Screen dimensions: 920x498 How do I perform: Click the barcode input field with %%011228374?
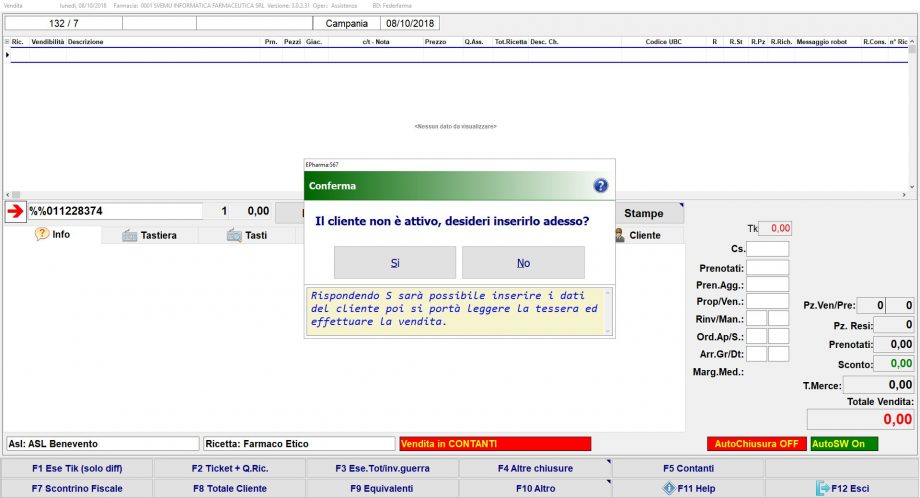115,211
